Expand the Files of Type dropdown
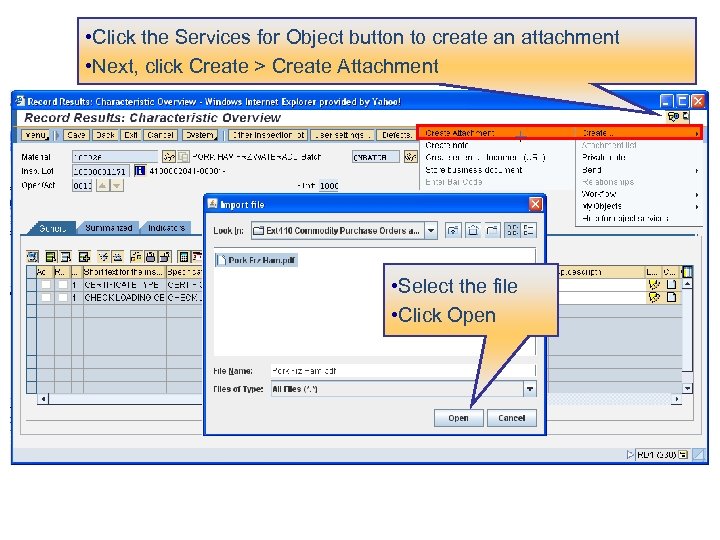This screenshot has width=720, height=540. click(529, 389)
